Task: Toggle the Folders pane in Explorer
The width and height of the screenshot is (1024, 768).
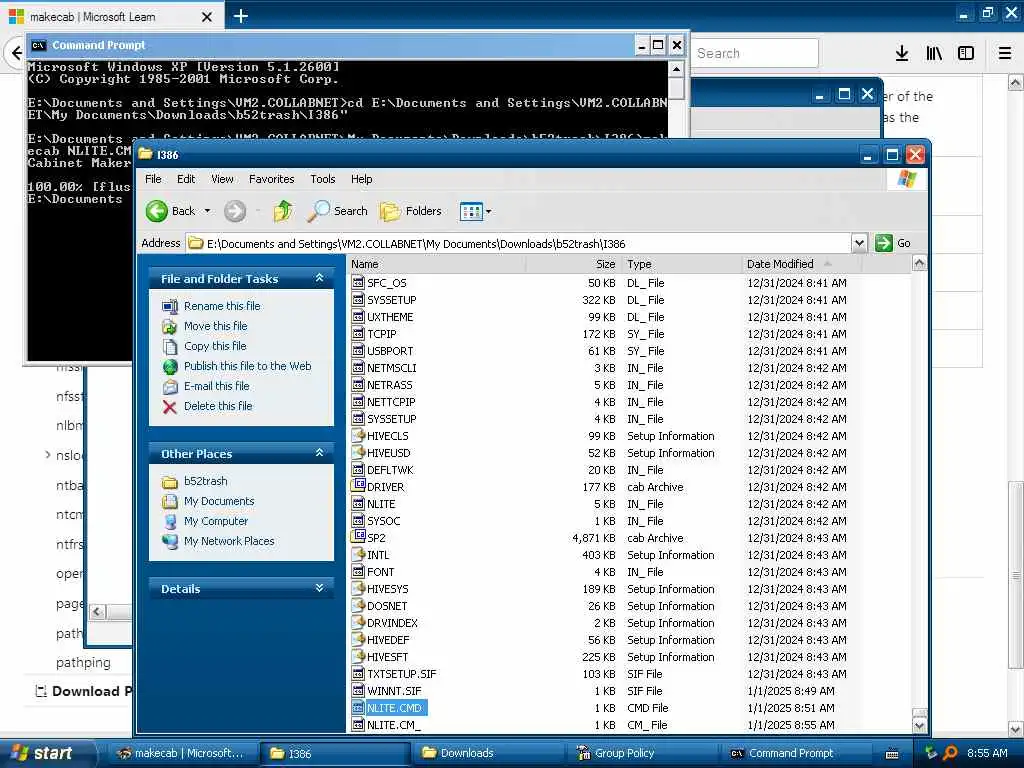Action: pyautogui.click(x=411, y=211)
